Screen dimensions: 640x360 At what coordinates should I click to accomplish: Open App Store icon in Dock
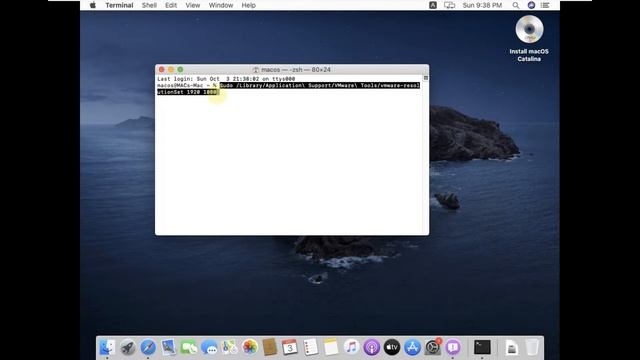click(x=412, y=348)
